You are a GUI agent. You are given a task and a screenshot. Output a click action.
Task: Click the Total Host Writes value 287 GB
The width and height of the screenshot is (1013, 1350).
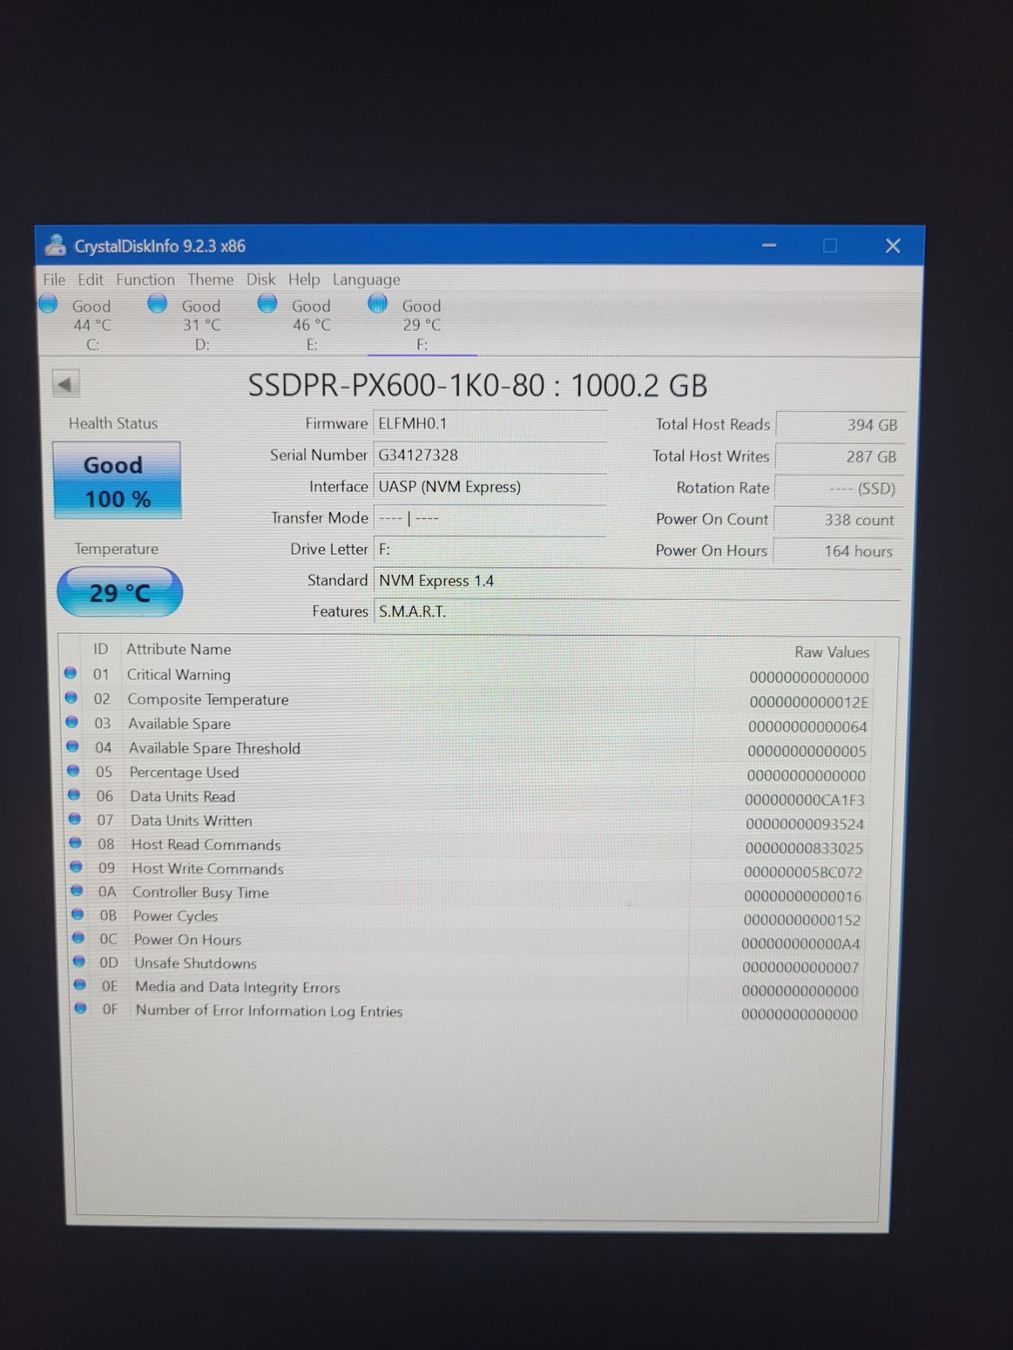click(840, 457)
